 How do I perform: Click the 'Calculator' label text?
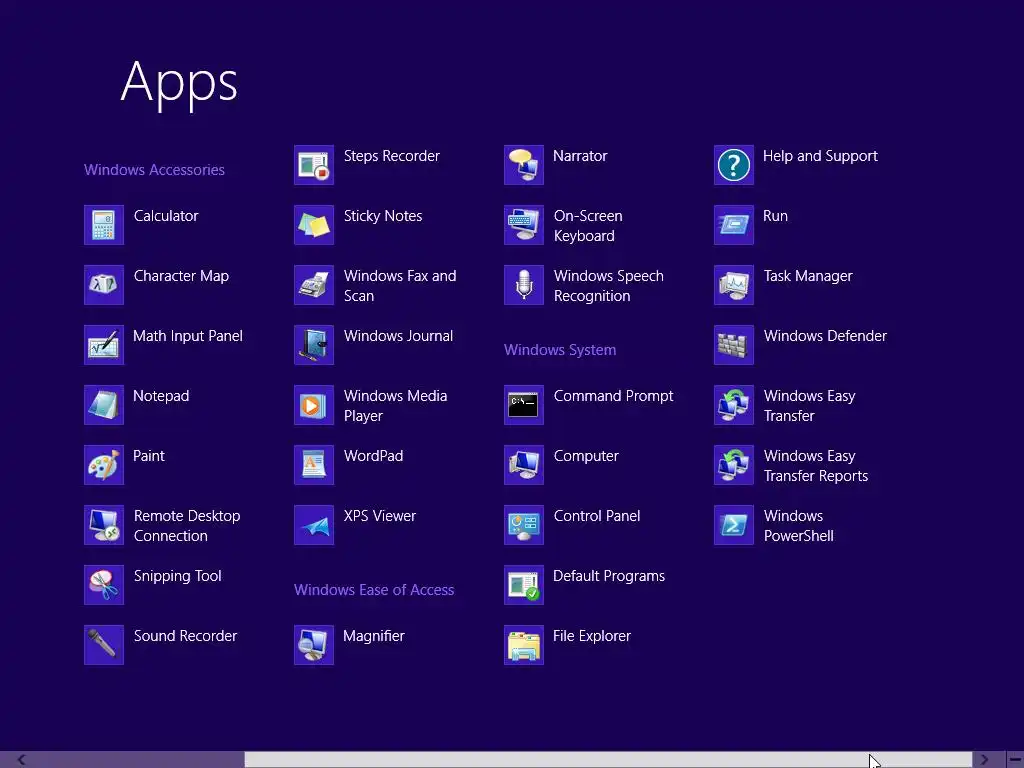click(x=166, y=216)
